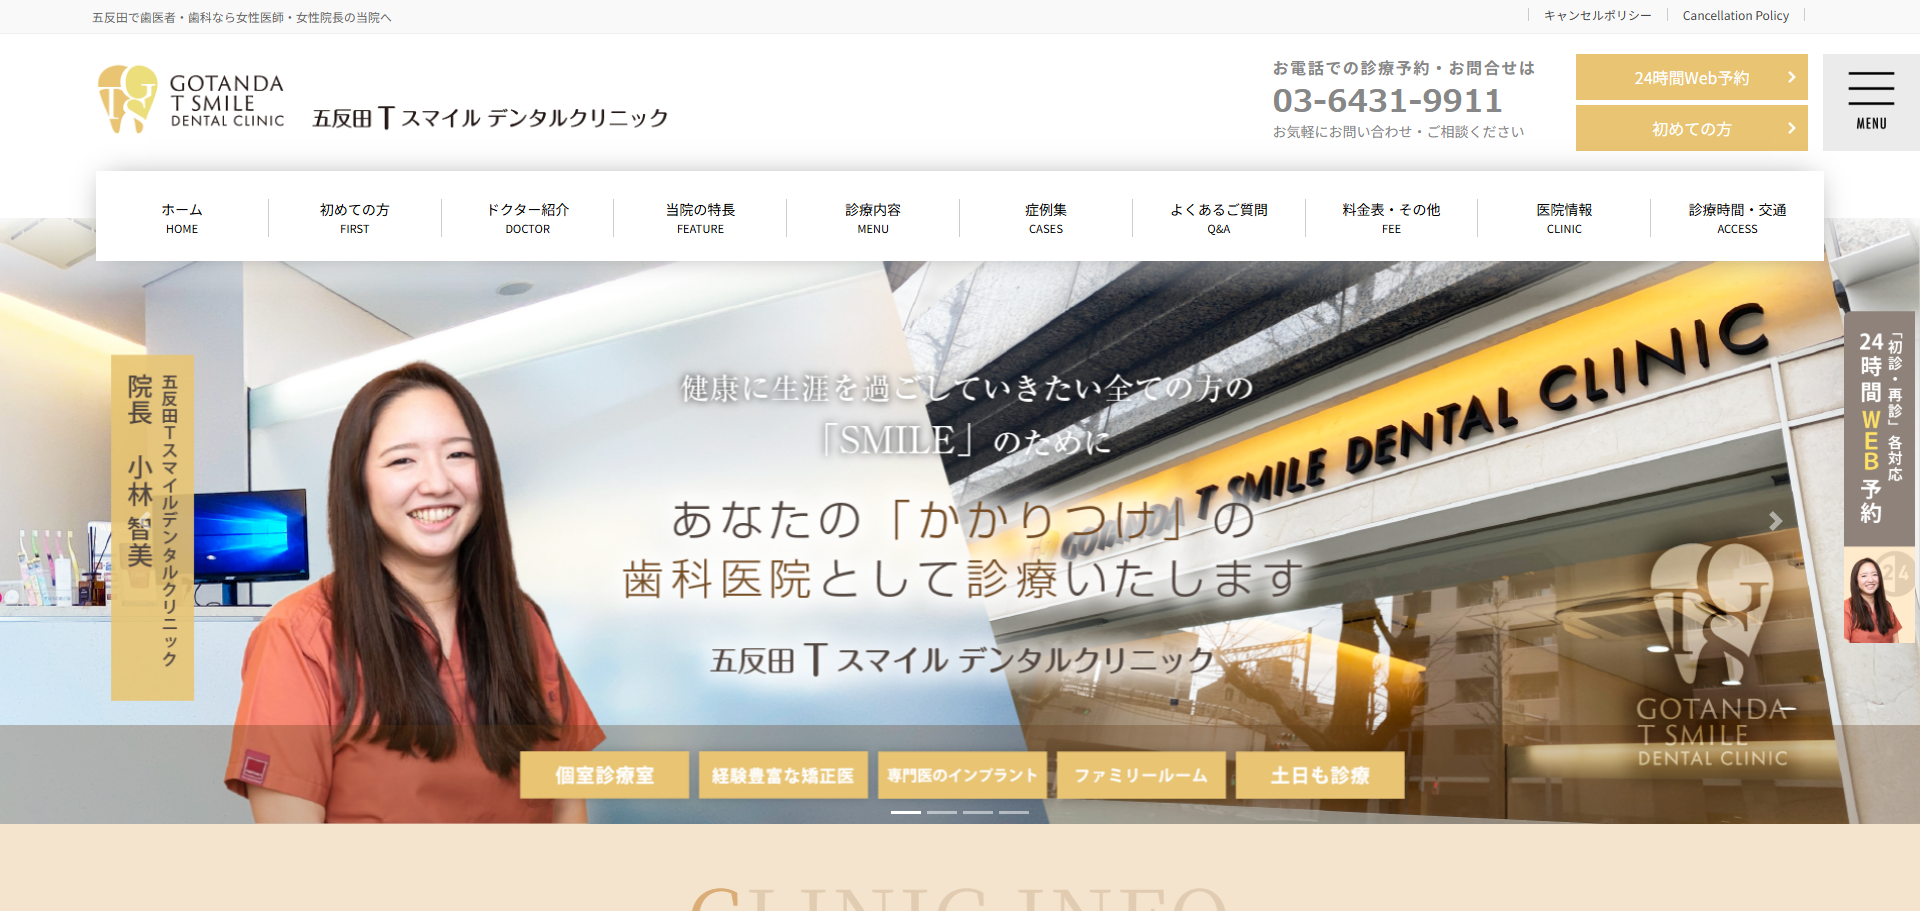Click the 個室診療室 badge

(x=604, y=775)
